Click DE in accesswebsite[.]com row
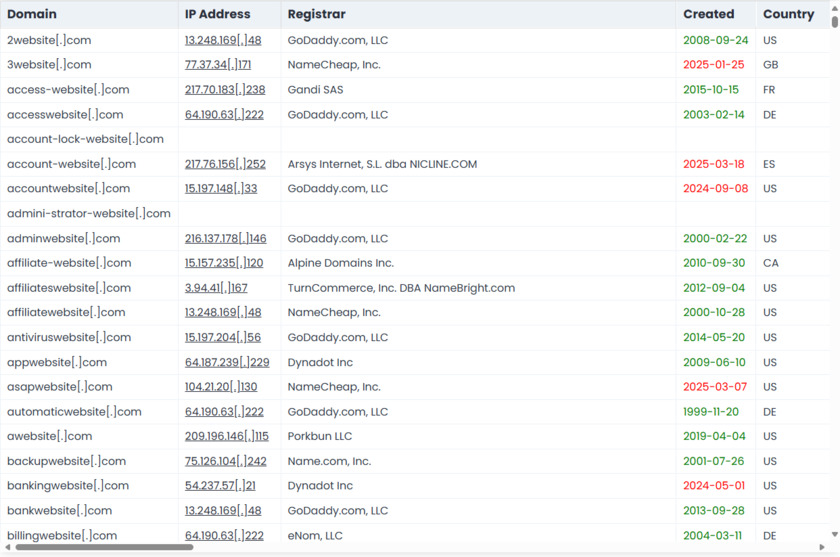Image resolution: width=840 pixels, height=557 pixels. (x=769, y=115)
